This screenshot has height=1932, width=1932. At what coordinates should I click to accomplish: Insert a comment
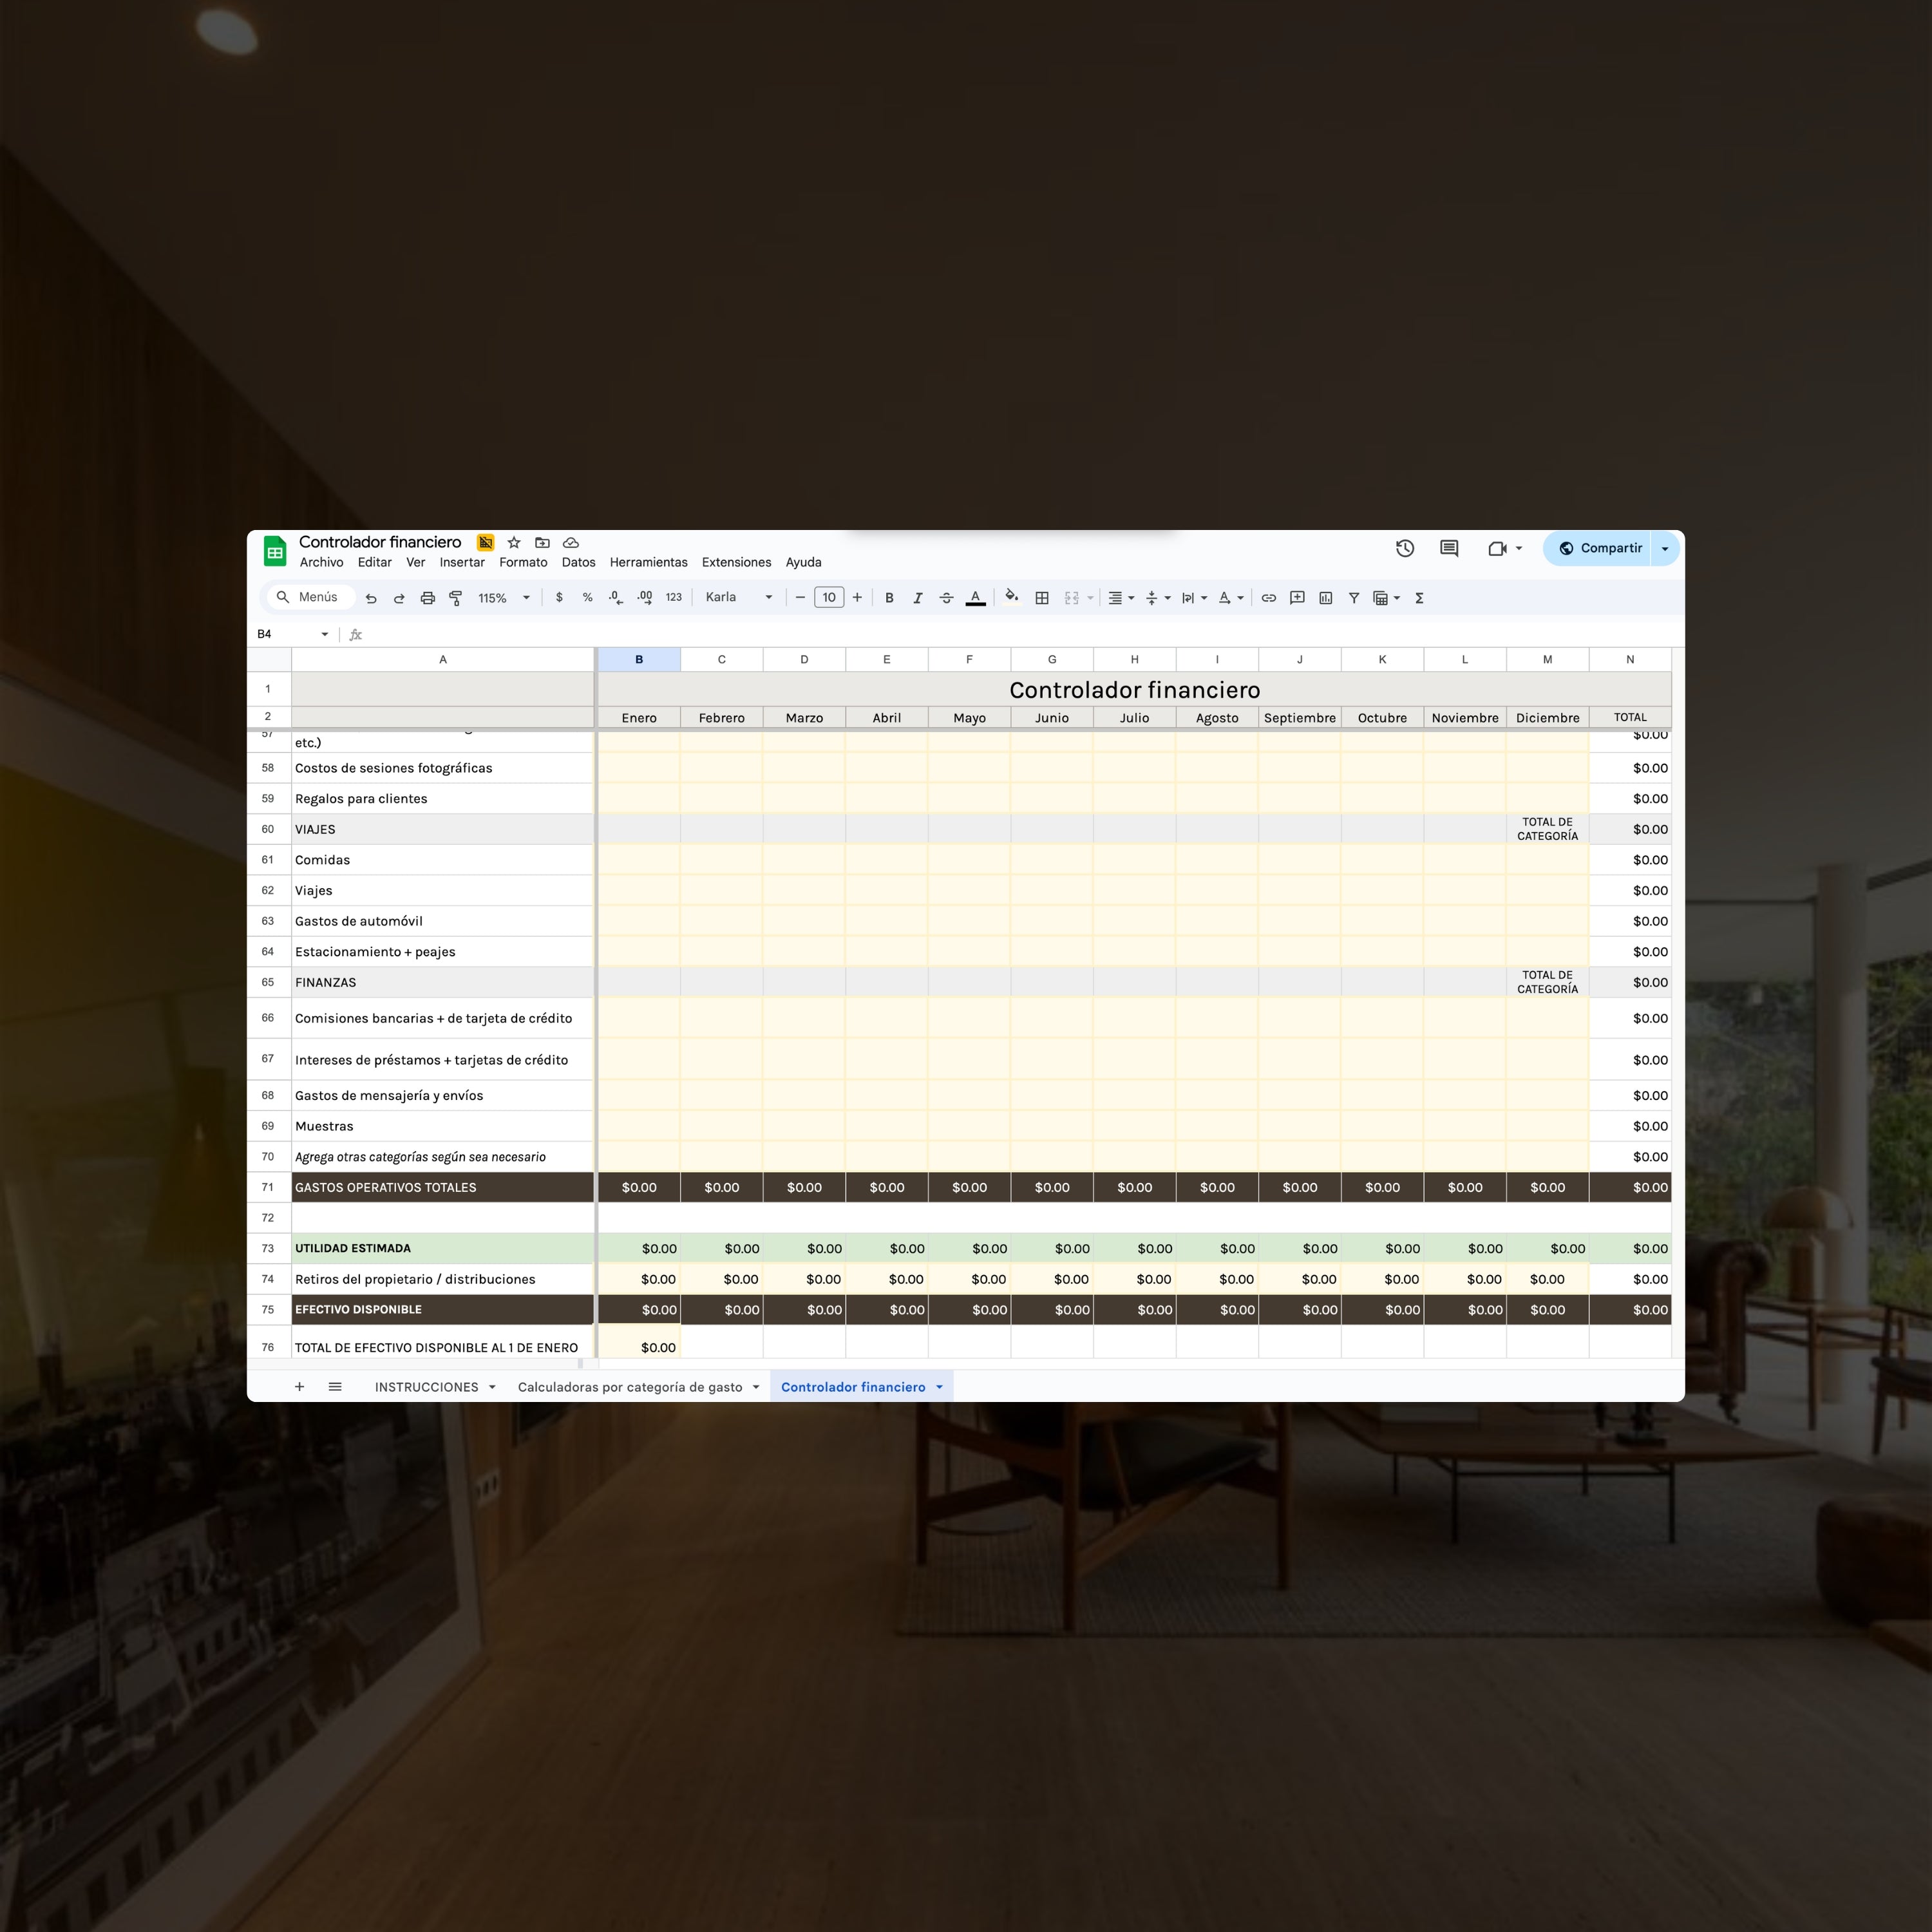[1297, 597]
